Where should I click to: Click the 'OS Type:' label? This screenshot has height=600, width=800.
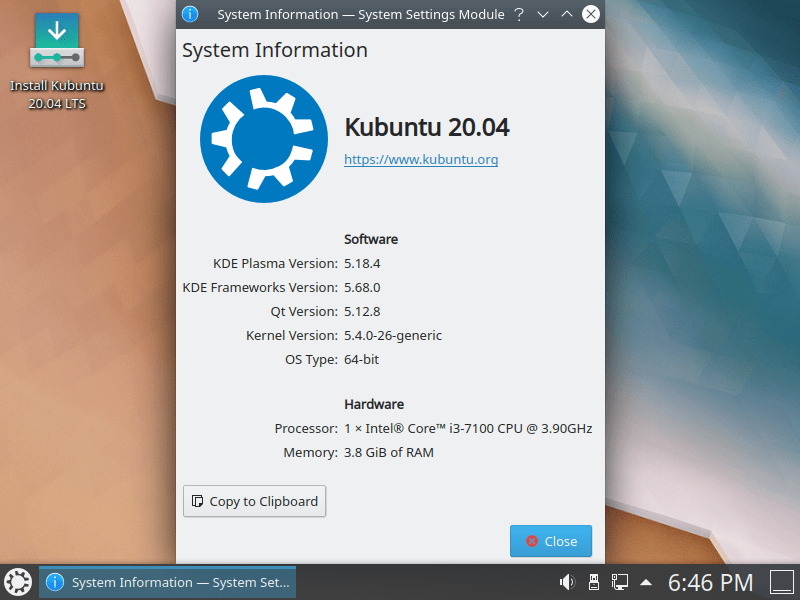click(x=311, y=360)
